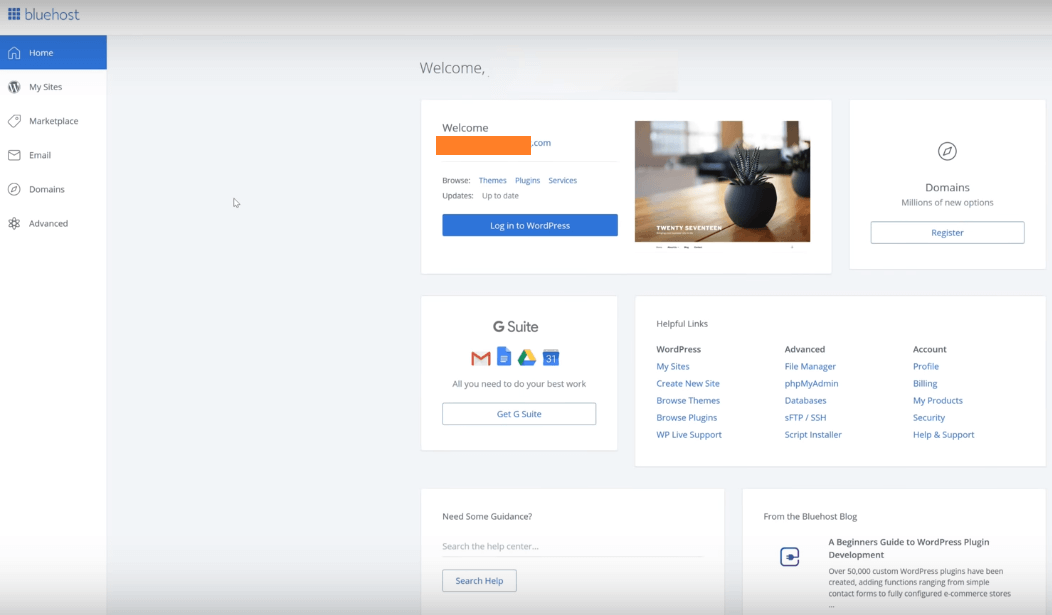Open the Billing account link
1052x615 pixels.
coord(925,384)
